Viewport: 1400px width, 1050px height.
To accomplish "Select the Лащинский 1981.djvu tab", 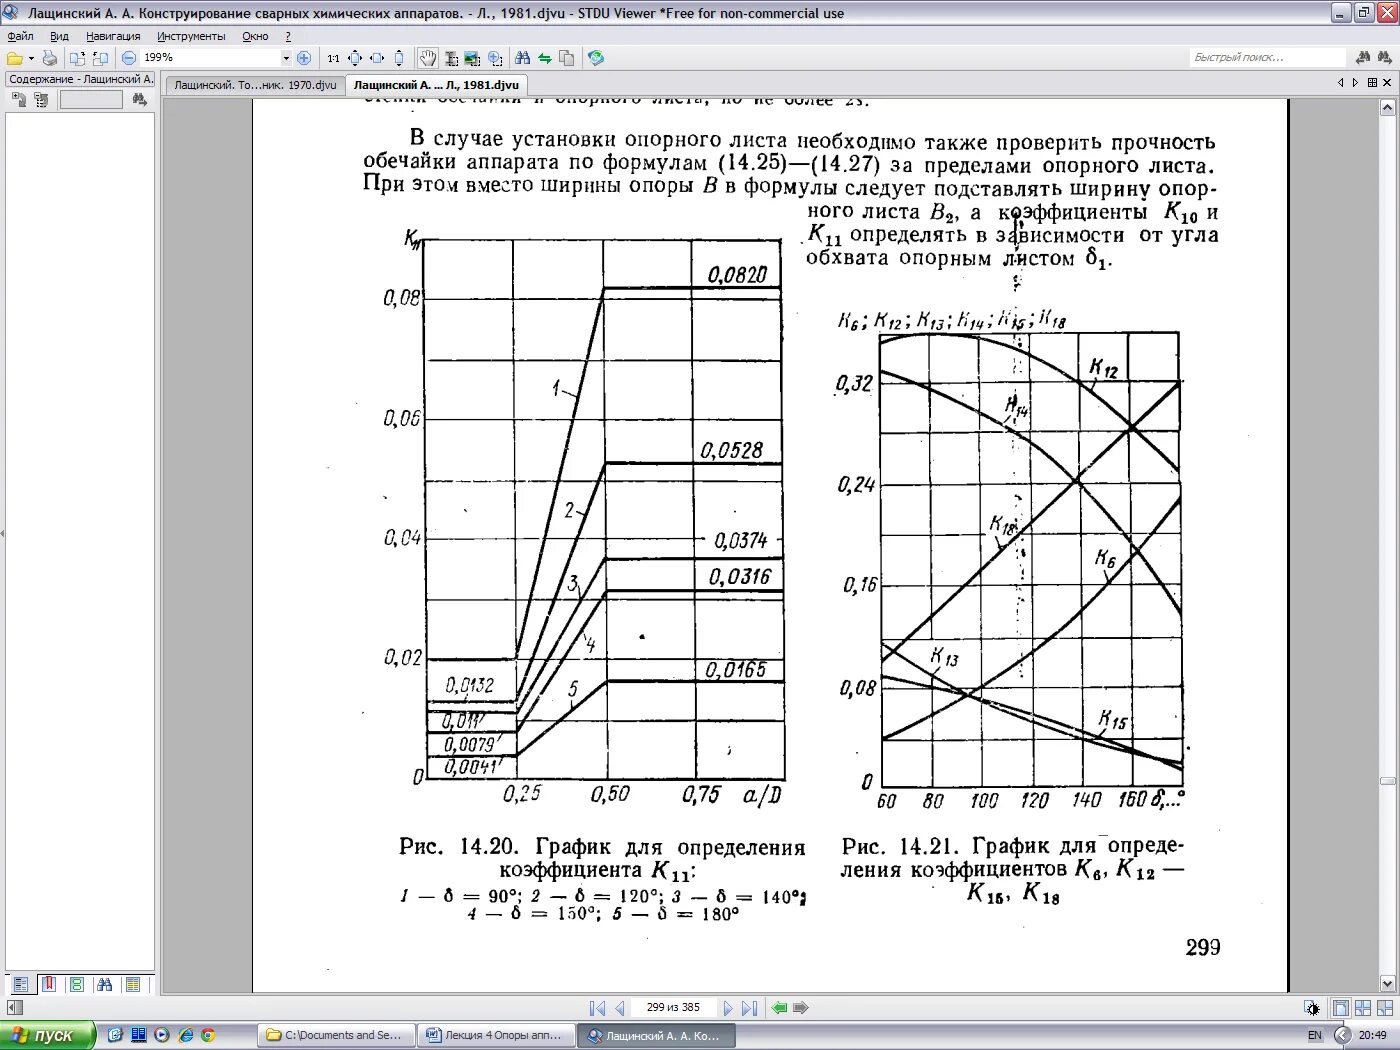I will tap(436, 85).
